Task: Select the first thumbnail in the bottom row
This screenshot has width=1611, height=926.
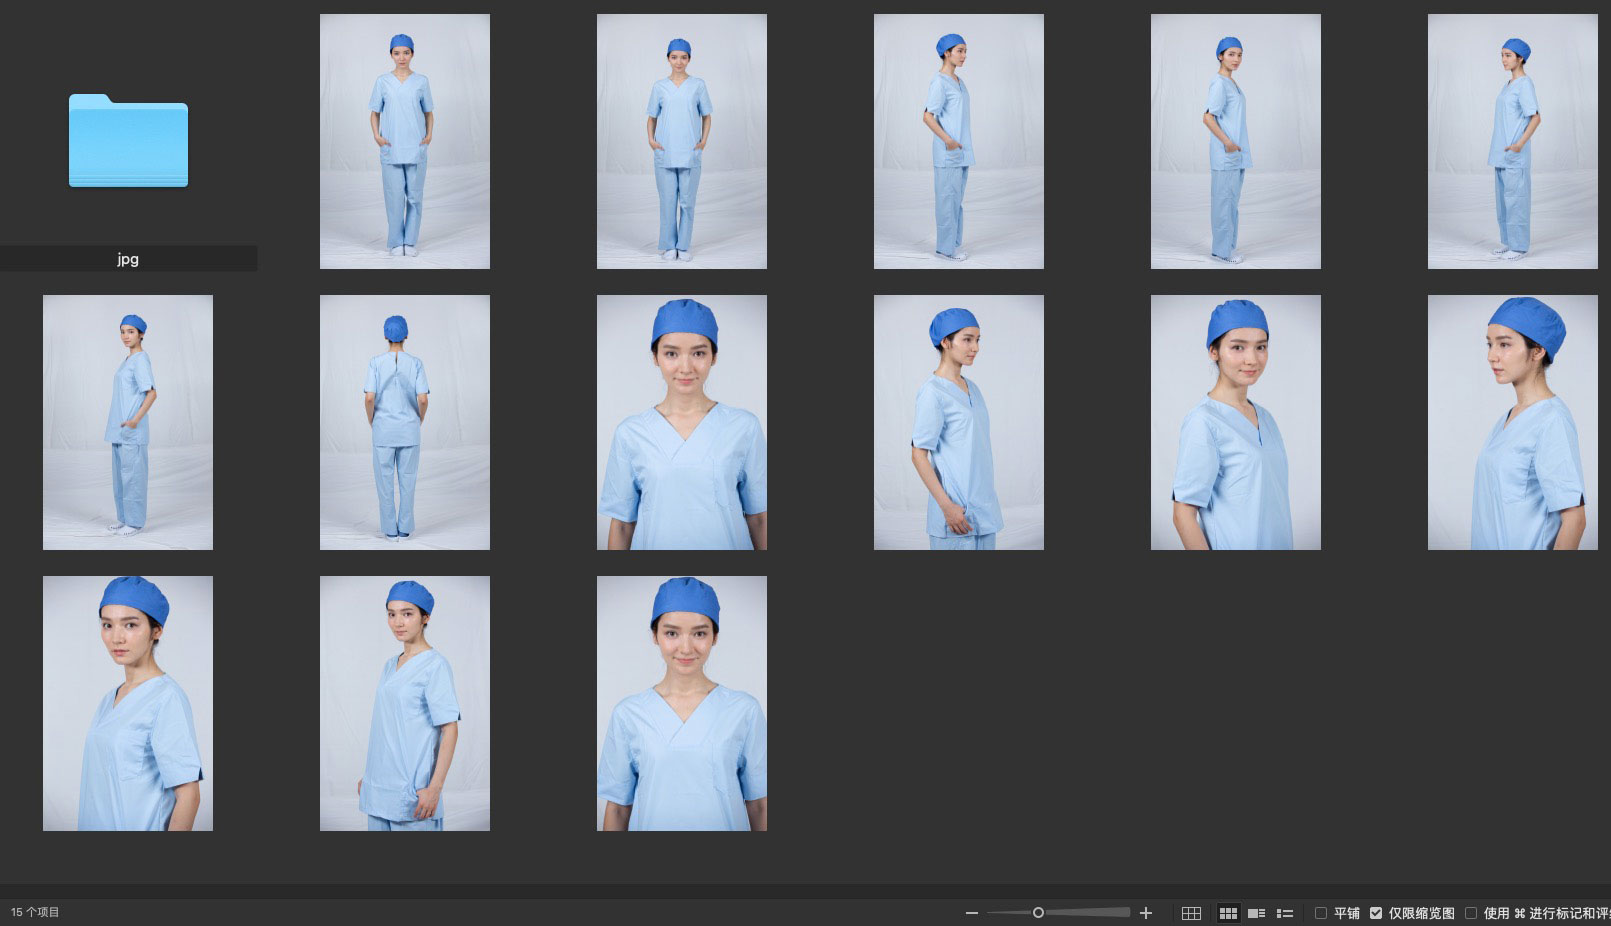Action: 128,703
